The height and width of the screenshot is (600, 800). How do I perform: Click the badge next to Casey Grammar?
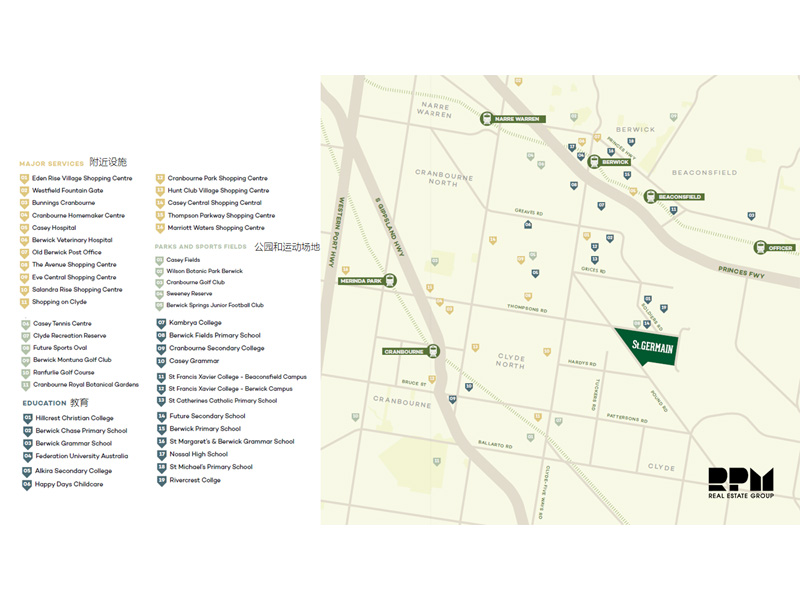pyautogui.click(x=161, y=361)
